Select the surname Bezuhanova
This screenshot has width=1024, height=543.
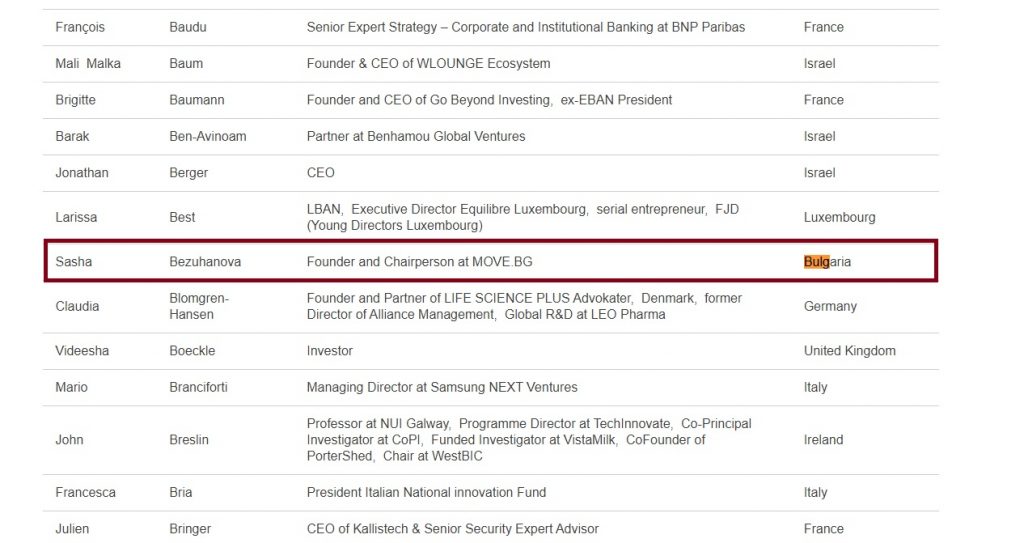[x=205, y=262]
